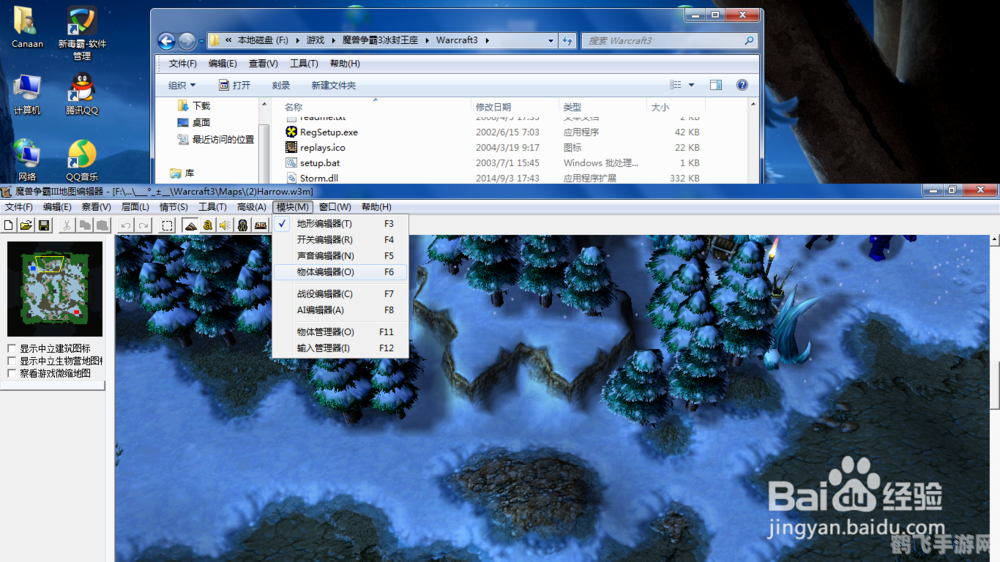The height and width of the screenshot is (562, 1000).
Task: Save the map with the floppy disk icon
Action: pyautogui.click(x=44, y=226)
